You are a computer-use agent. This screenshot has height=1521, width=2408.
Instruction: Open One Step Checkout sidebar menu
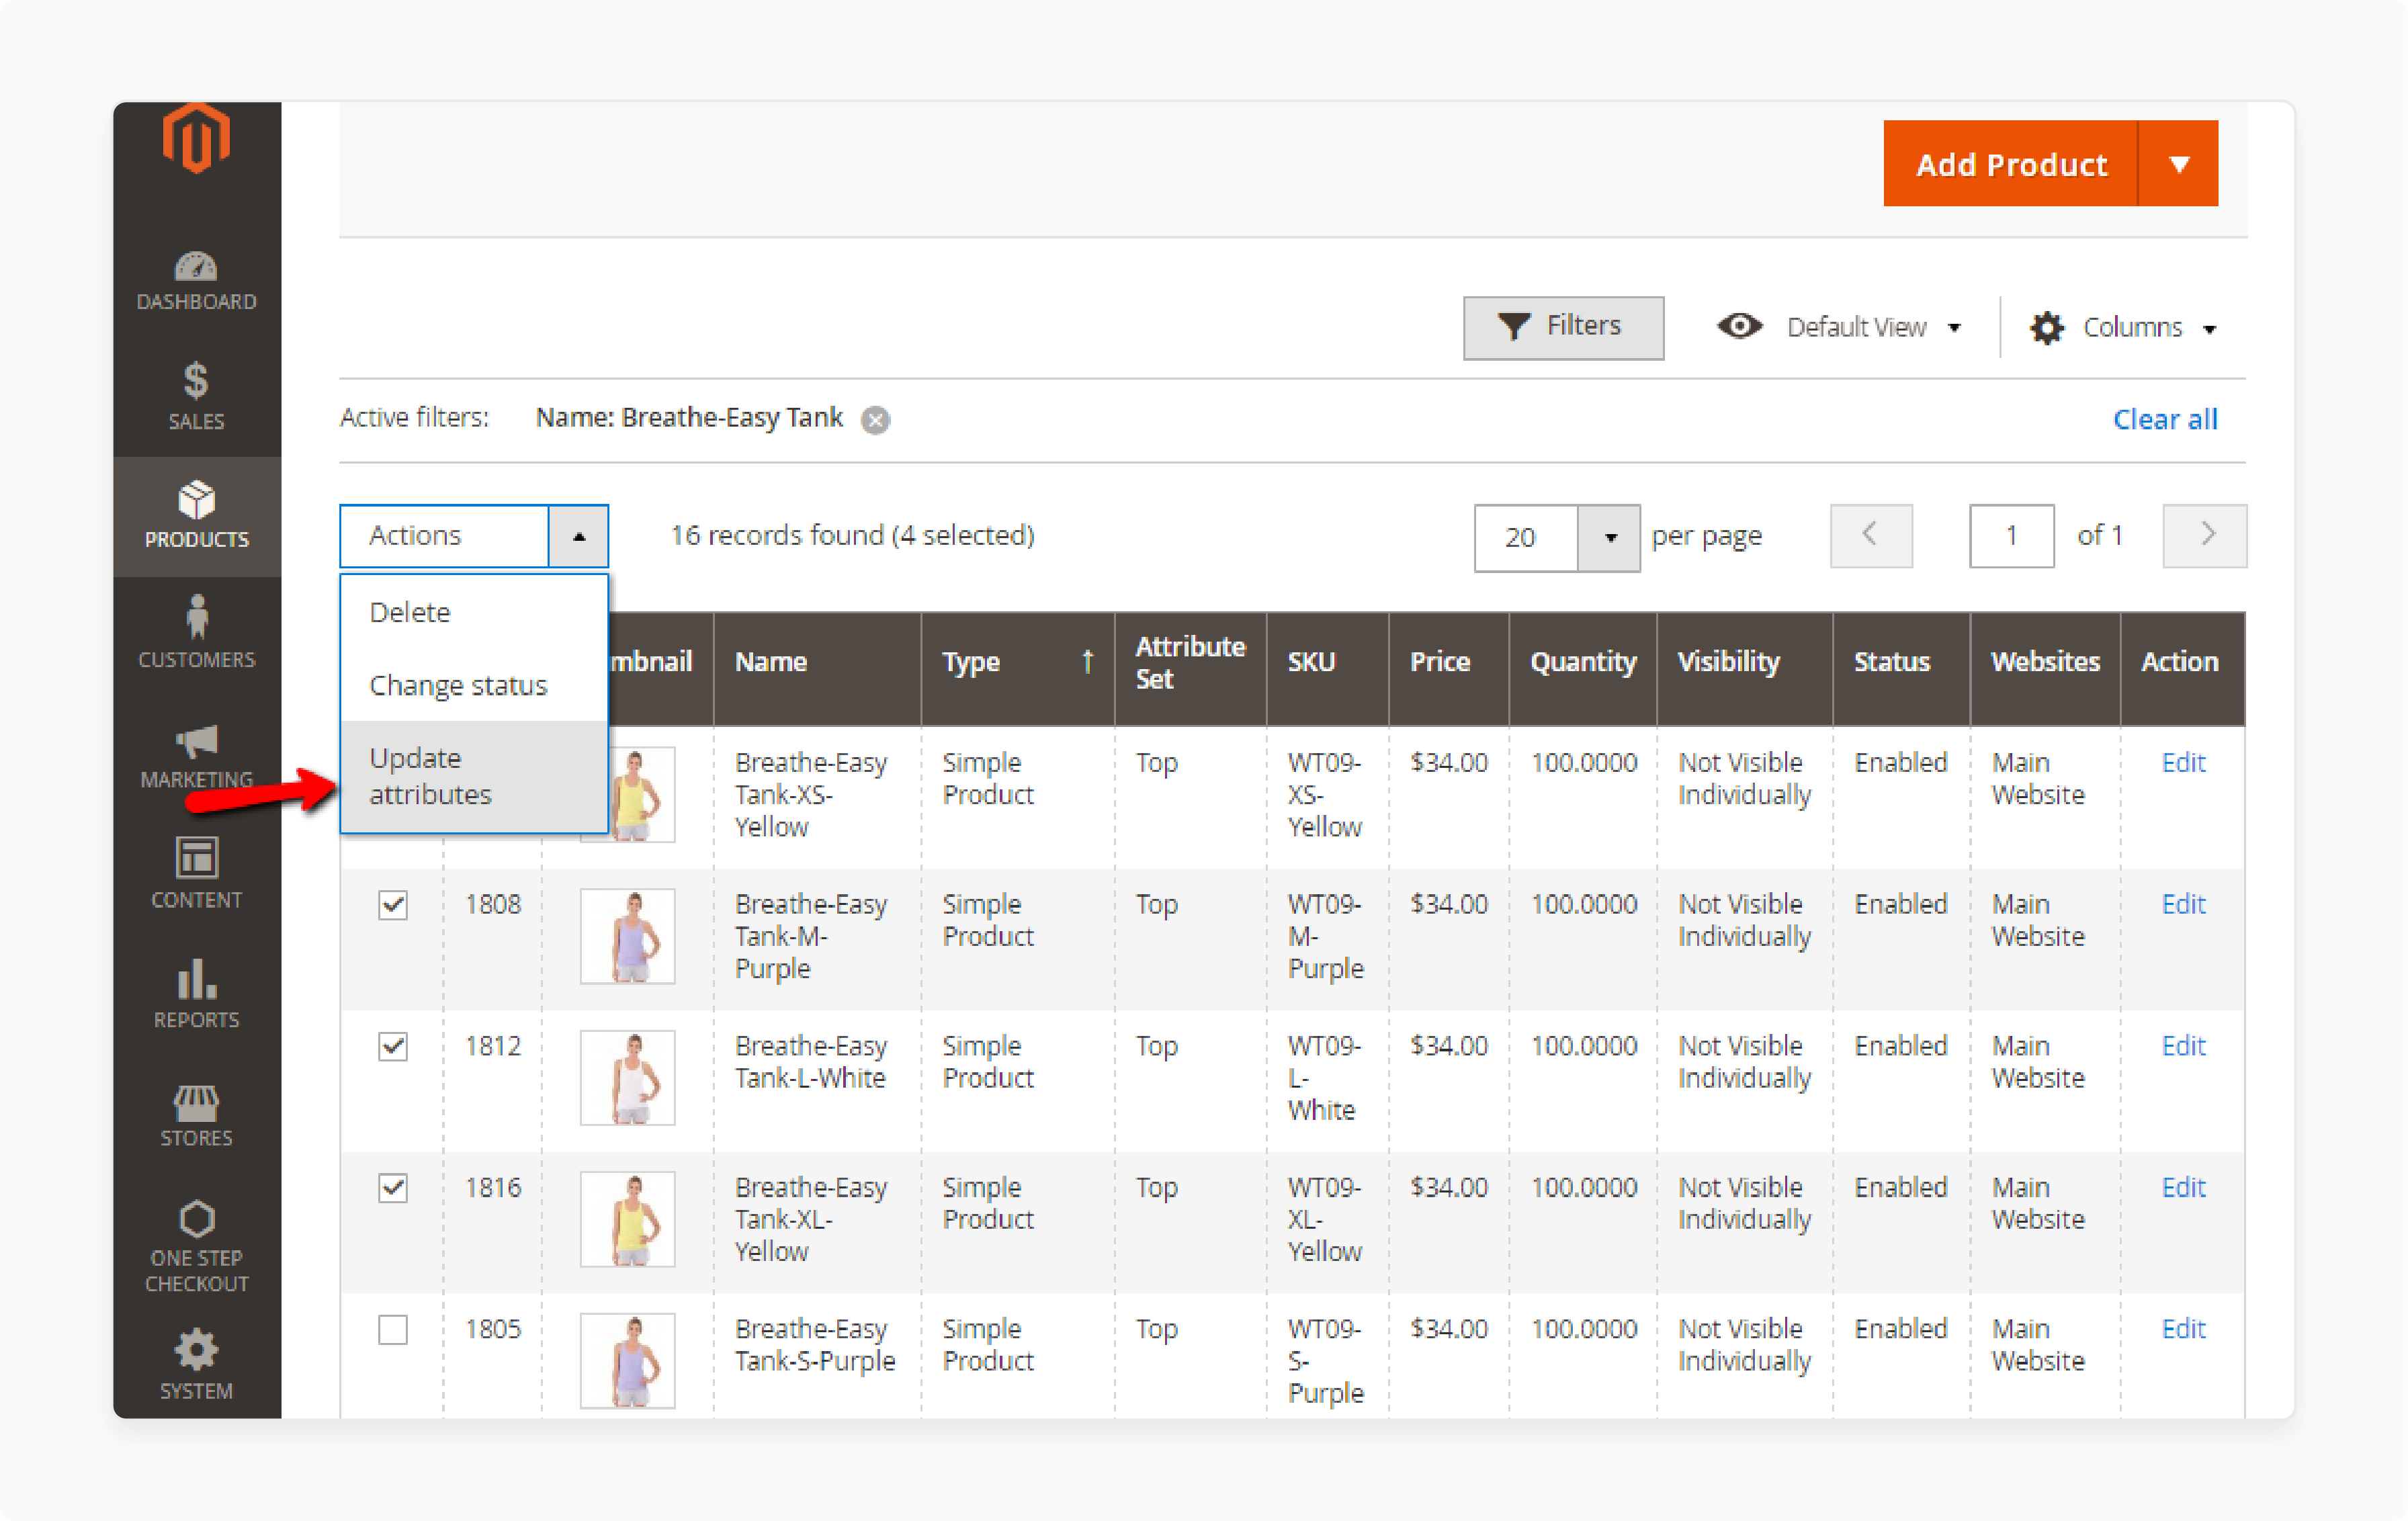coord(196,1246)
